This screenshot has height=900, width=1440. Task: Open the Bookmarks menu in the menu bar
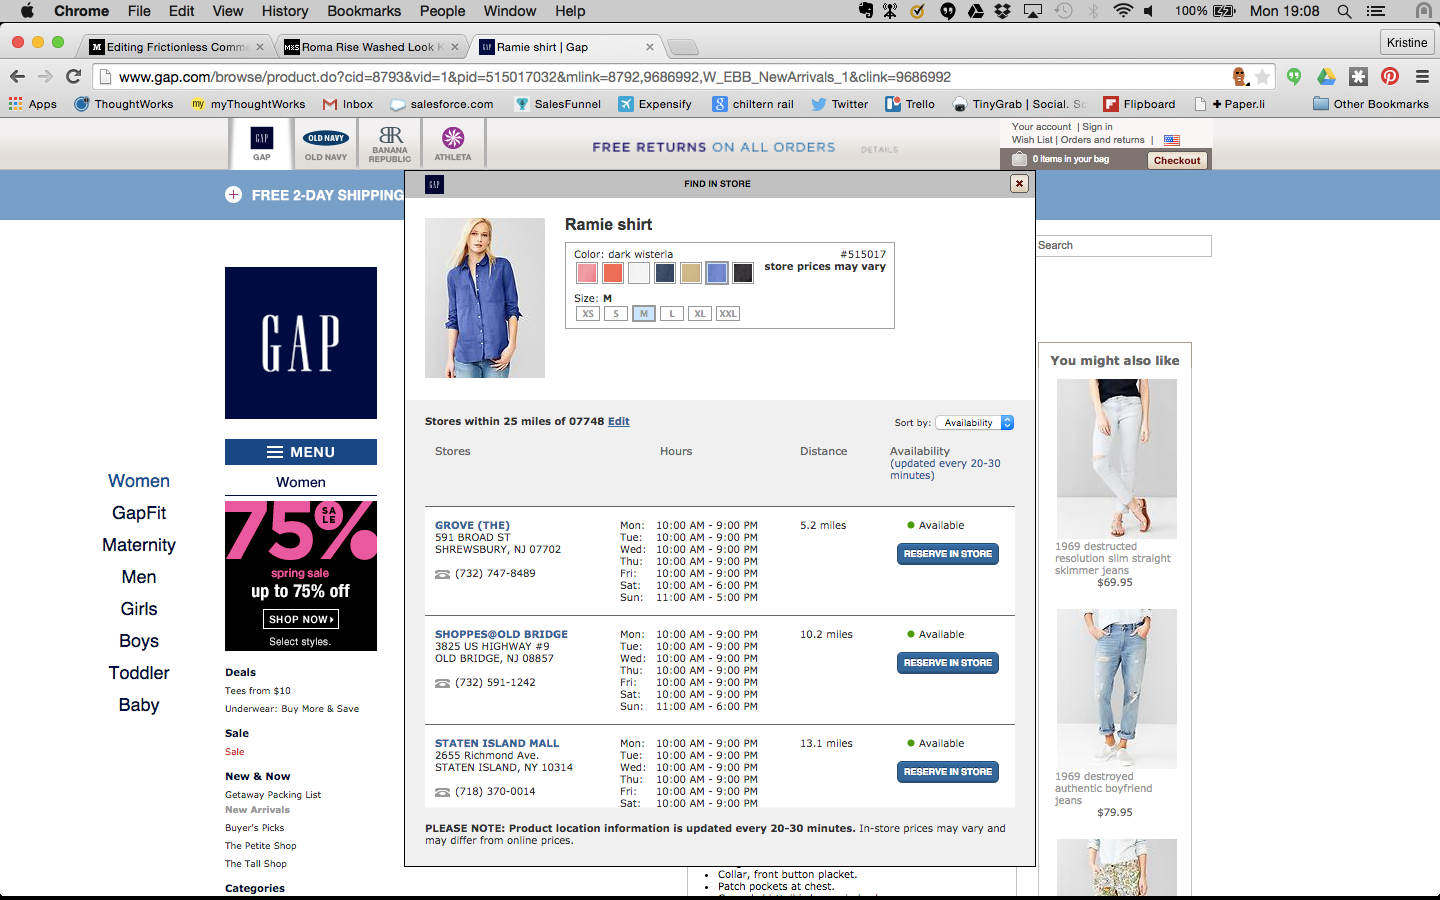click(x=364, y=11)
